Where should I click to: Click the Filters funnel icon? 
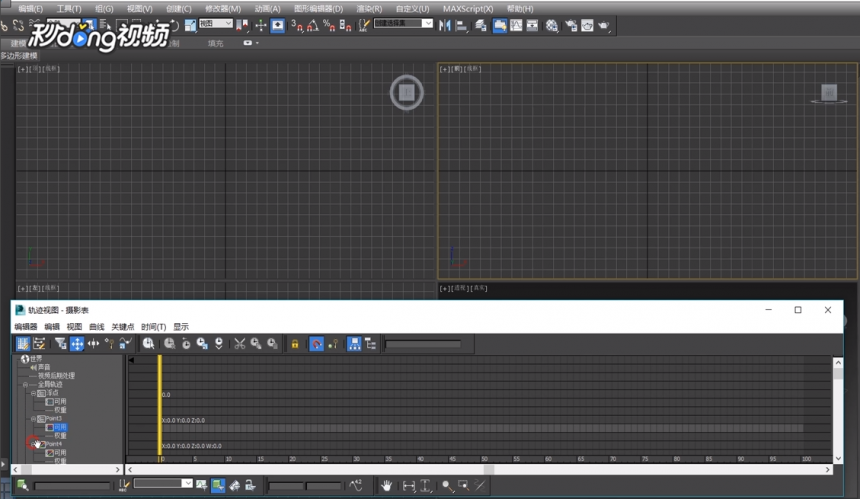pyautogui.click(x=60, y=344)
